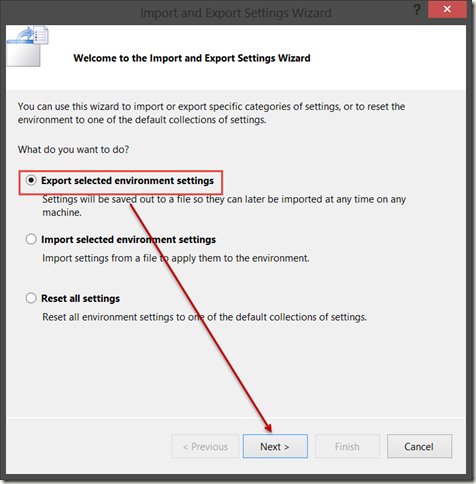Screen dimensions: 476x484
Task: Click the greyed-out Finish button
Action: [x=347, y=446]
